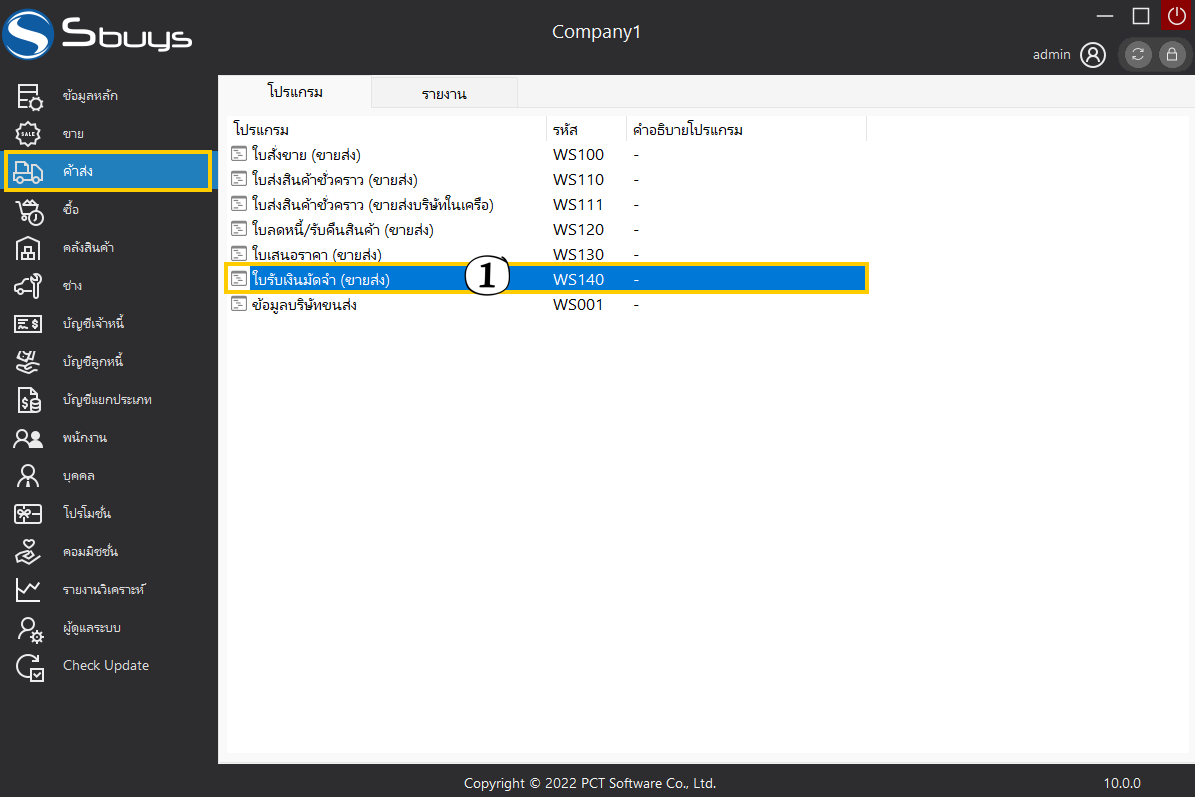Open the ซื้อ shopping cart icon
The height and width of the screenshot is (797, 1195).
click(x=29, y=210)
